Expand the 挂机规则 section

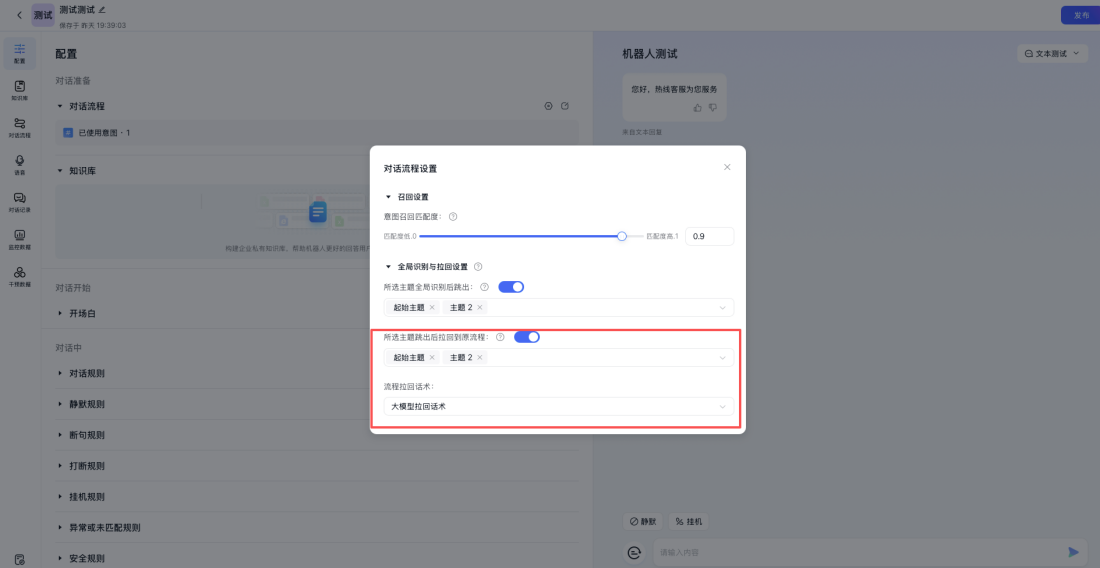60,496
